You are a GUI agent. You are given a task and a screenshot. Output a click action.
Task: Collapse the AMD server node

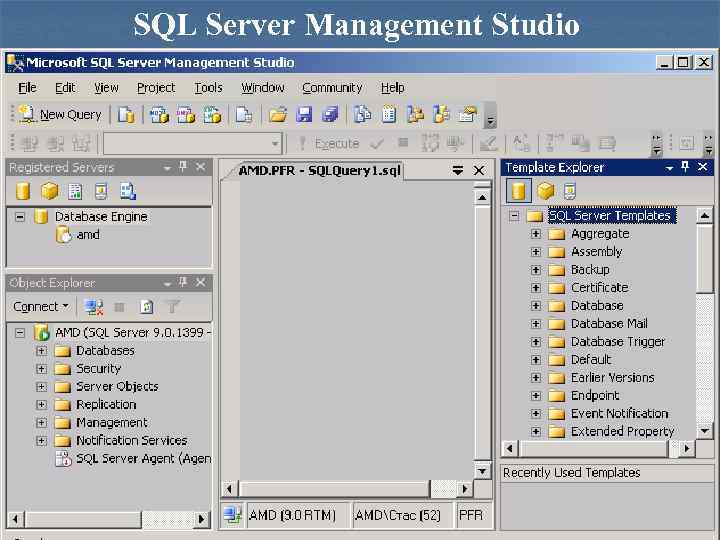(20, 332)
